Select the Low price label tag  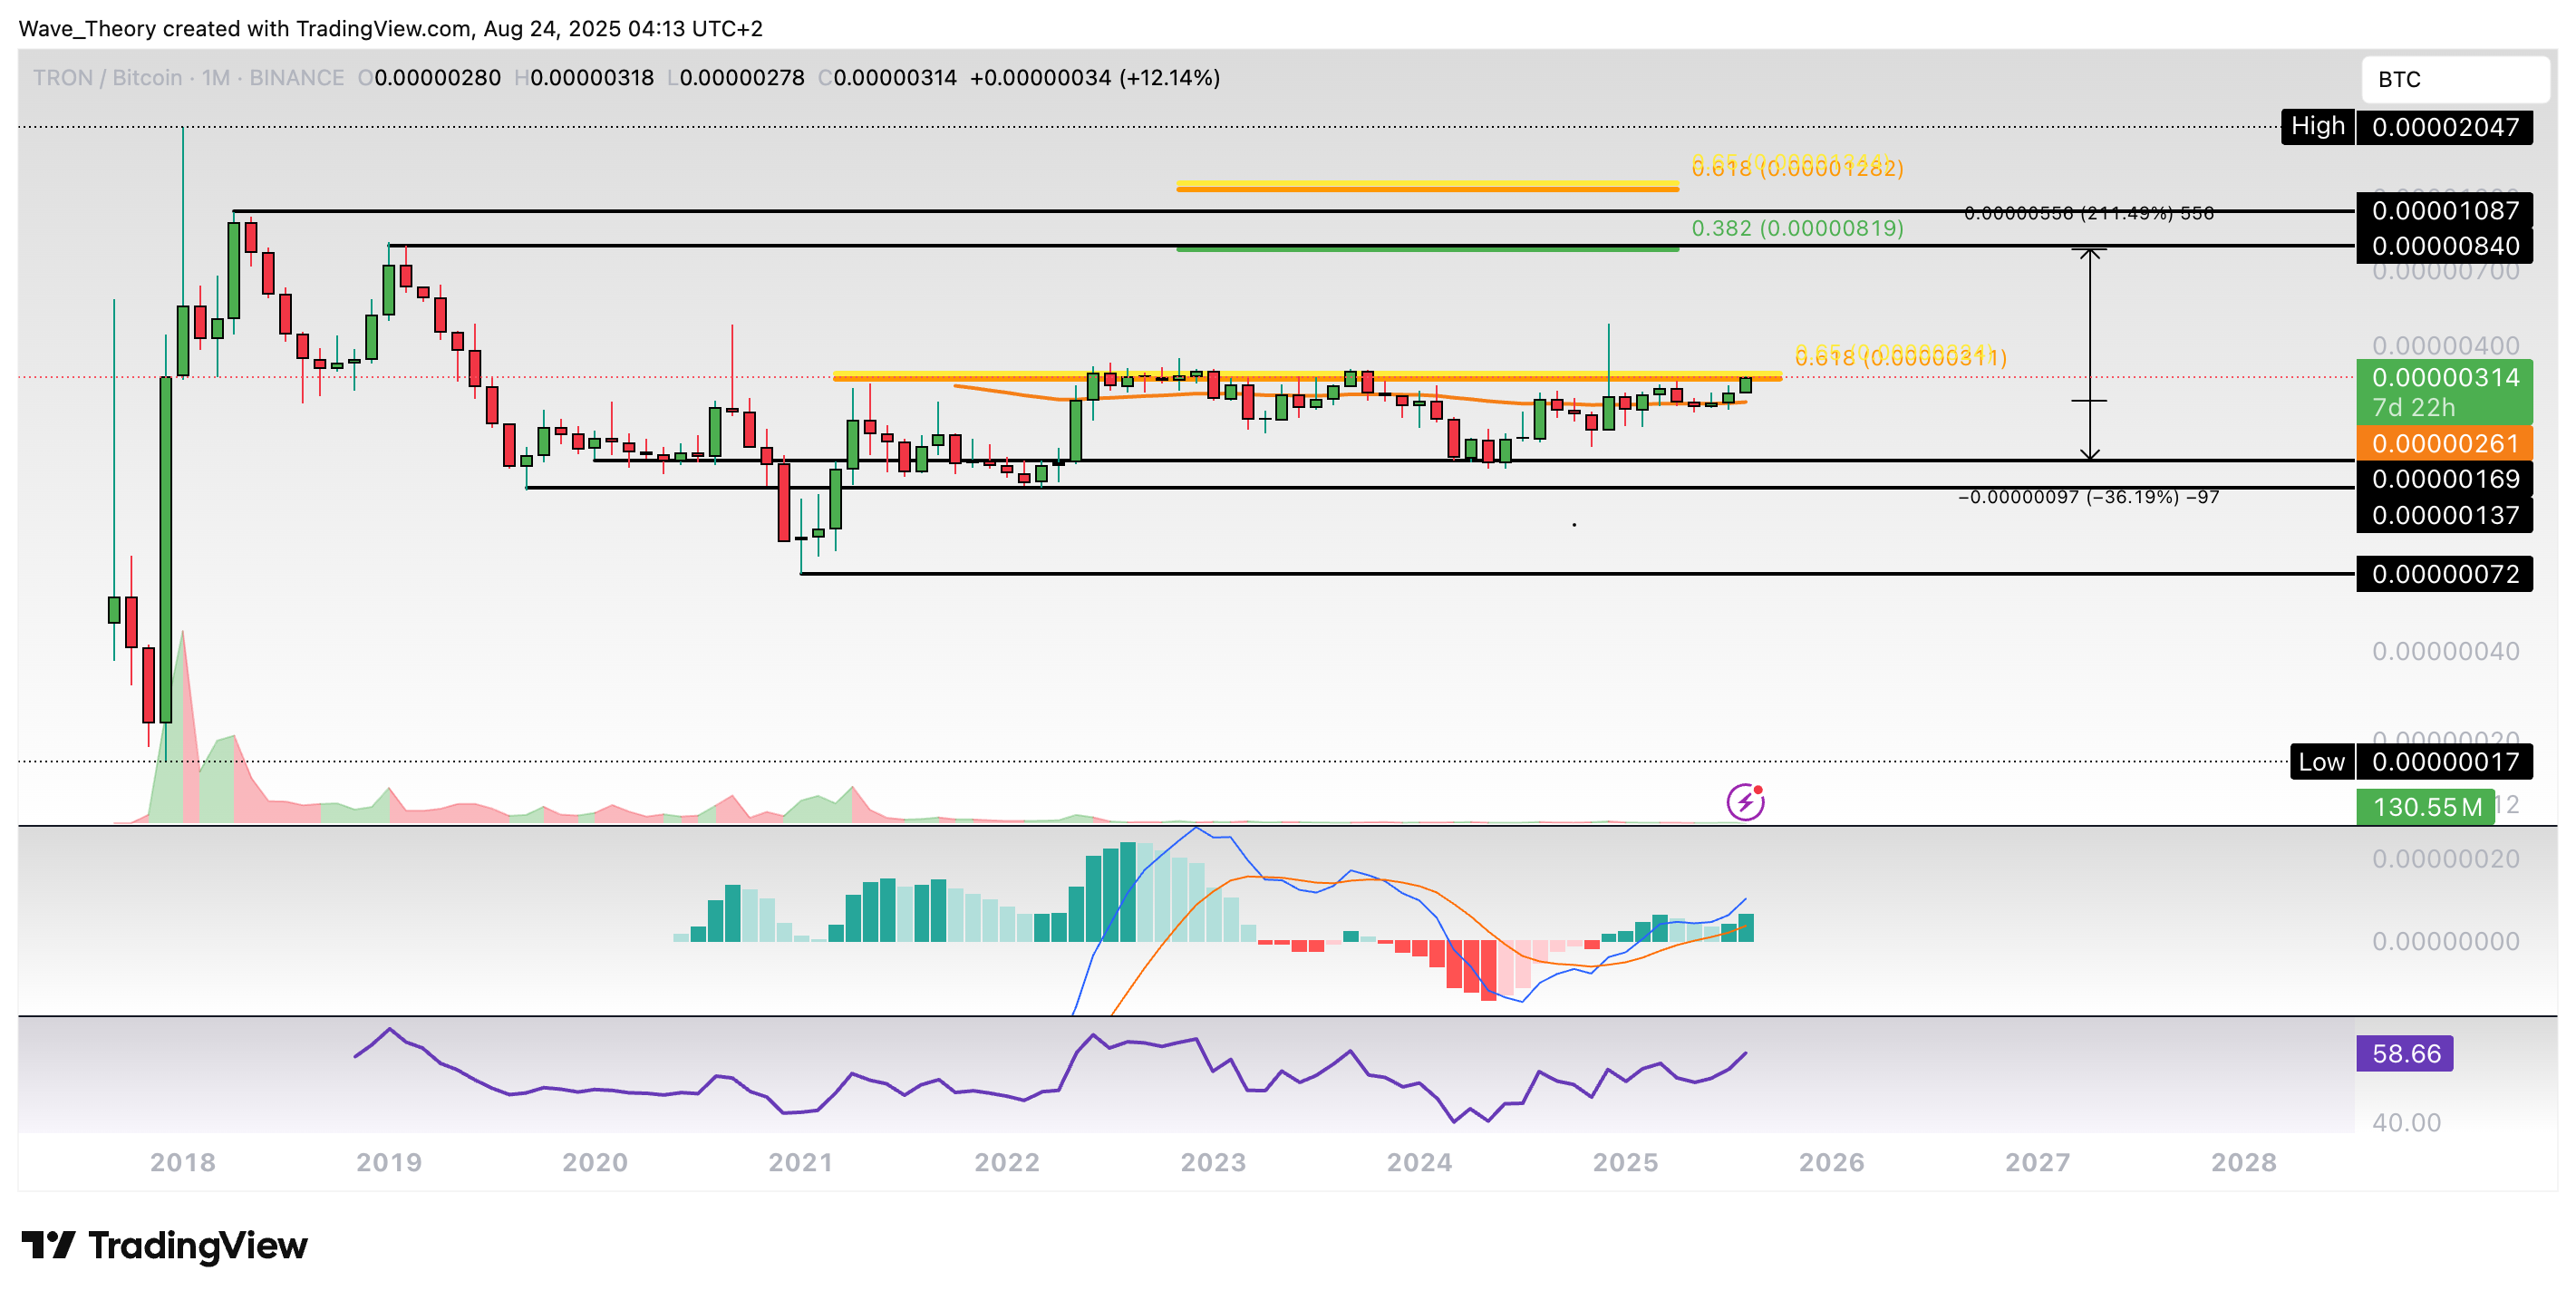point(2321,762)
